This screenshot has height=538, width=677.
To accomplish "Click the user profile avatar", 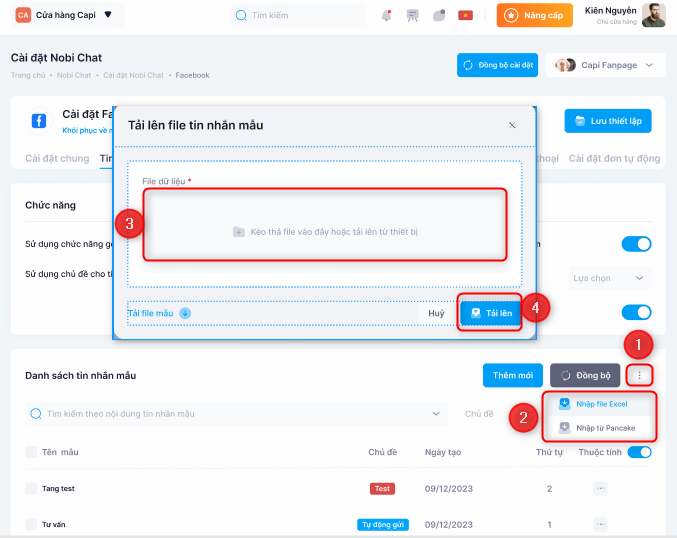I will point(653,15).
